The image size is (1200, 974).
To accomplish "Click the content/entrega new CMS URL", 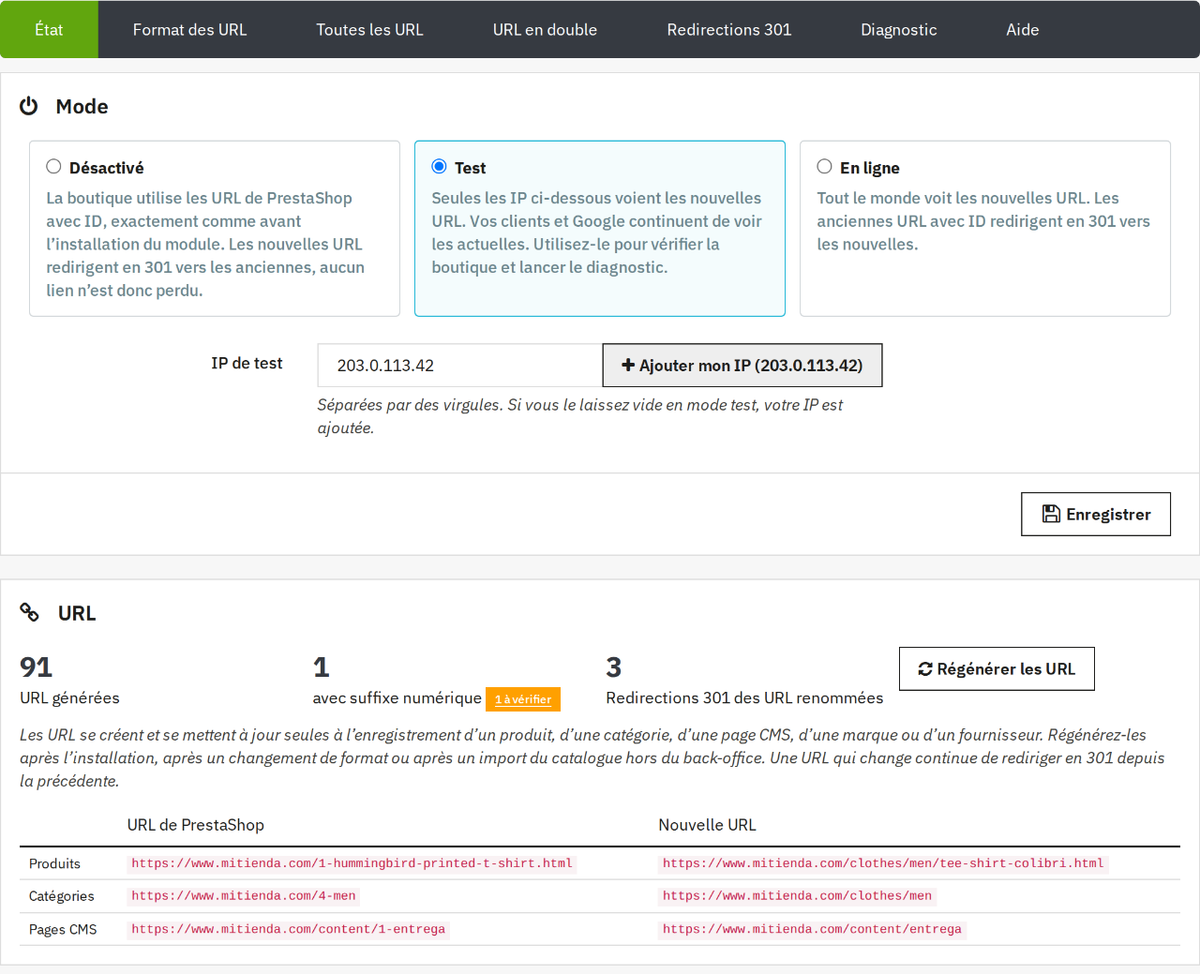I will tap(812, 929).
